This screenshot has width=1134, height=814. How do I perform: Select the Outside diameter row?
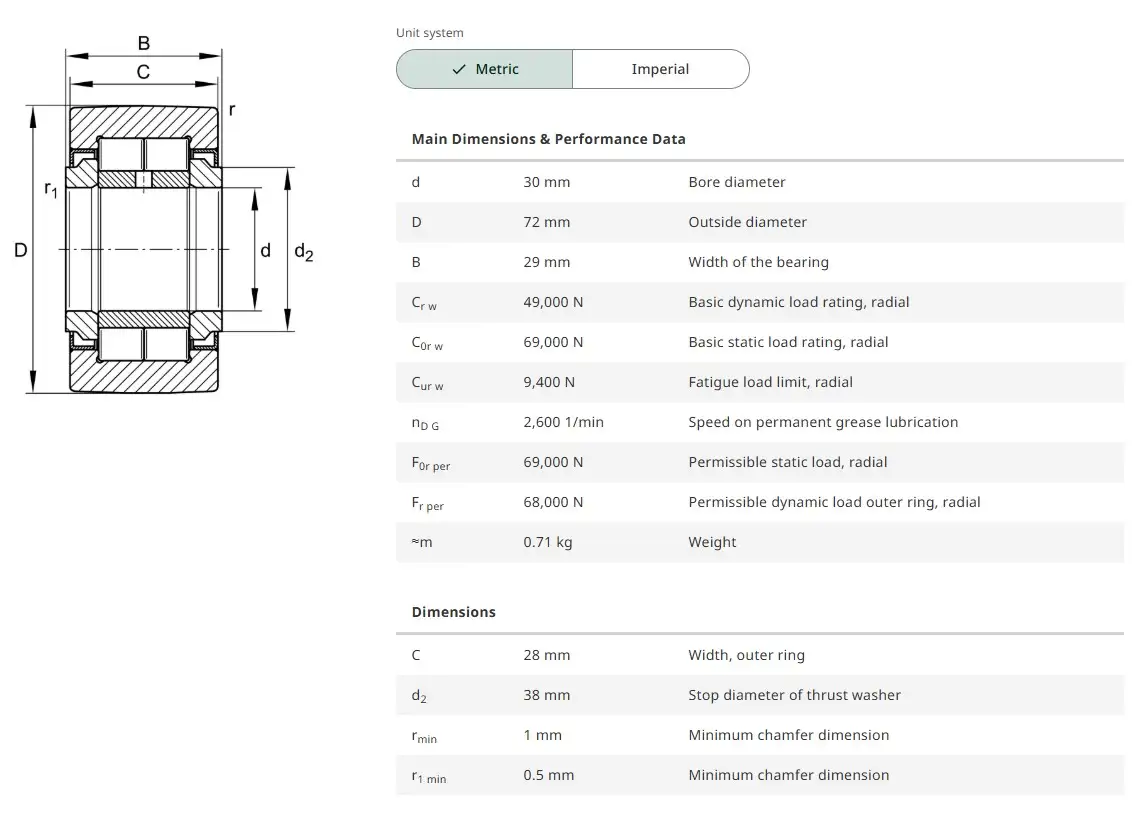759,222
